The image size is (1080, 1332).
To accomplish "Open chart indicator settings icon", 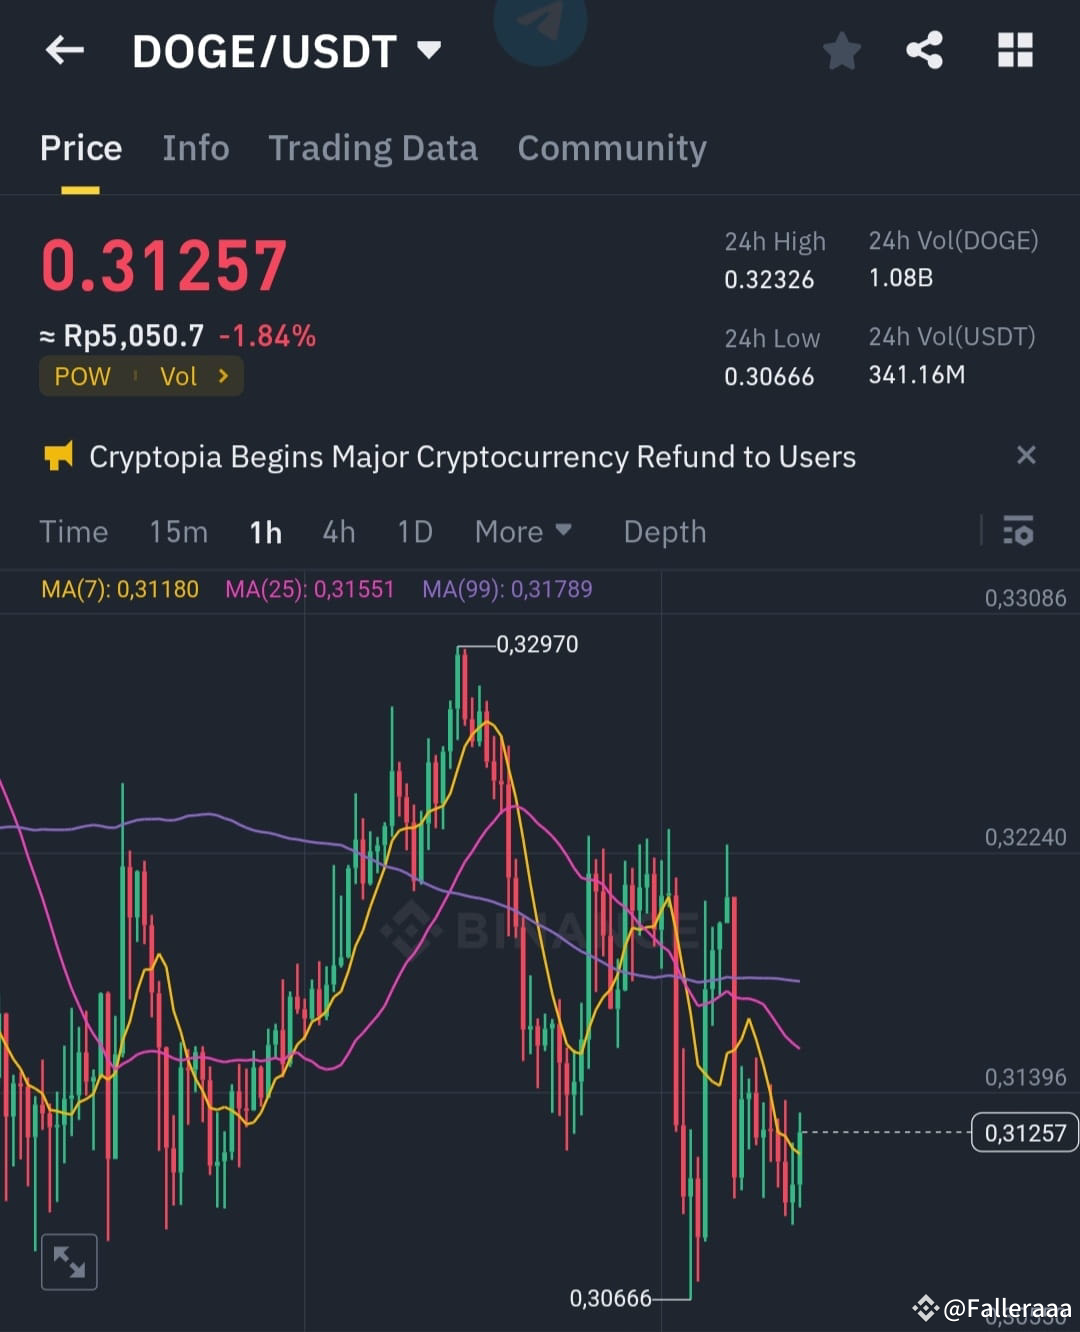I will coord(1018,531).
